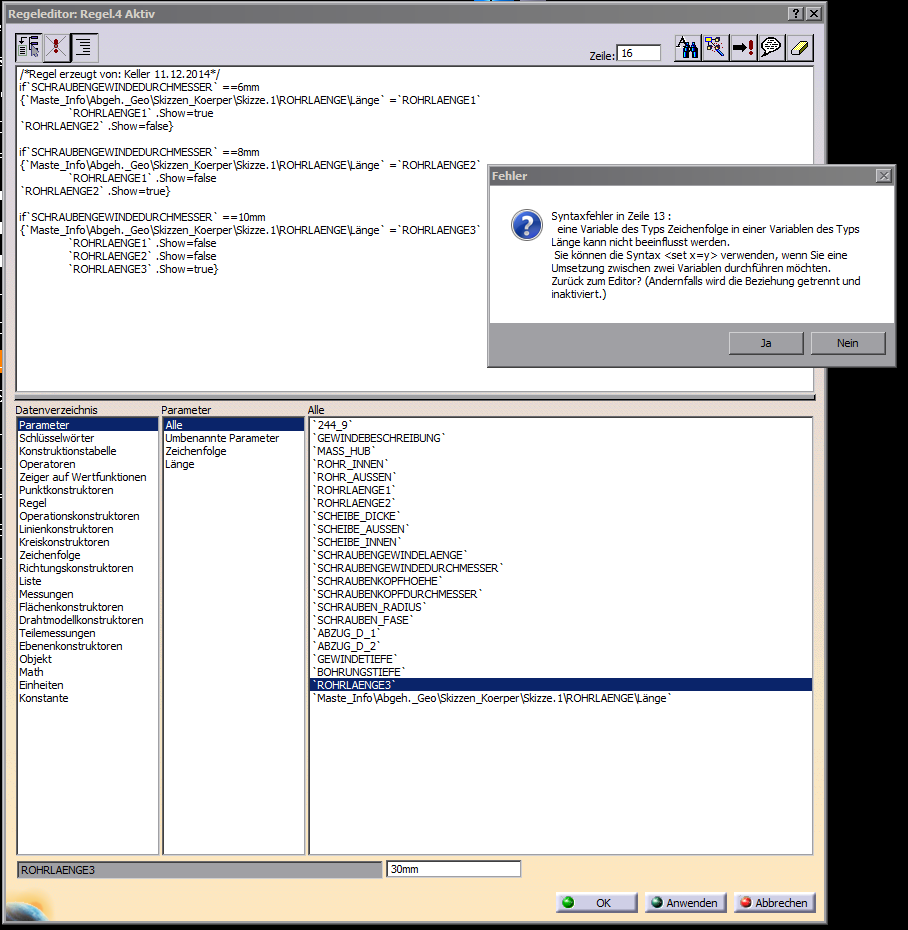
Task: Select highlighted `ROHRLAENGE3` parameter row
Action: tap(561, 685)
